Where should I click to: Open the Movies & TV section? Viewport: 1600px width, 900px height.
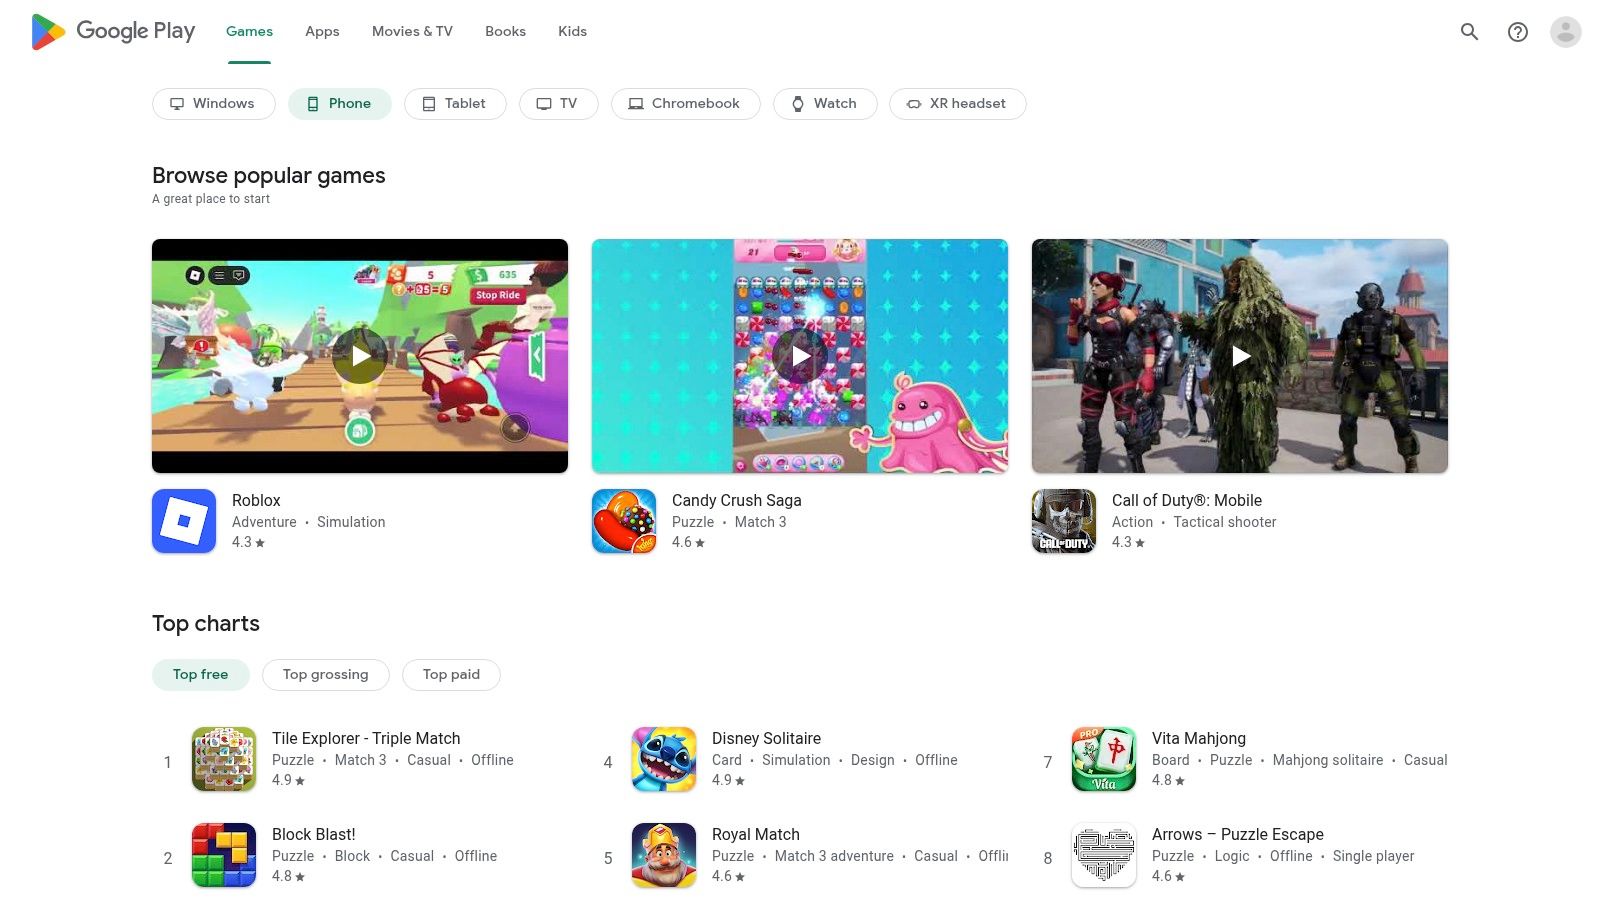pos(411,31)
